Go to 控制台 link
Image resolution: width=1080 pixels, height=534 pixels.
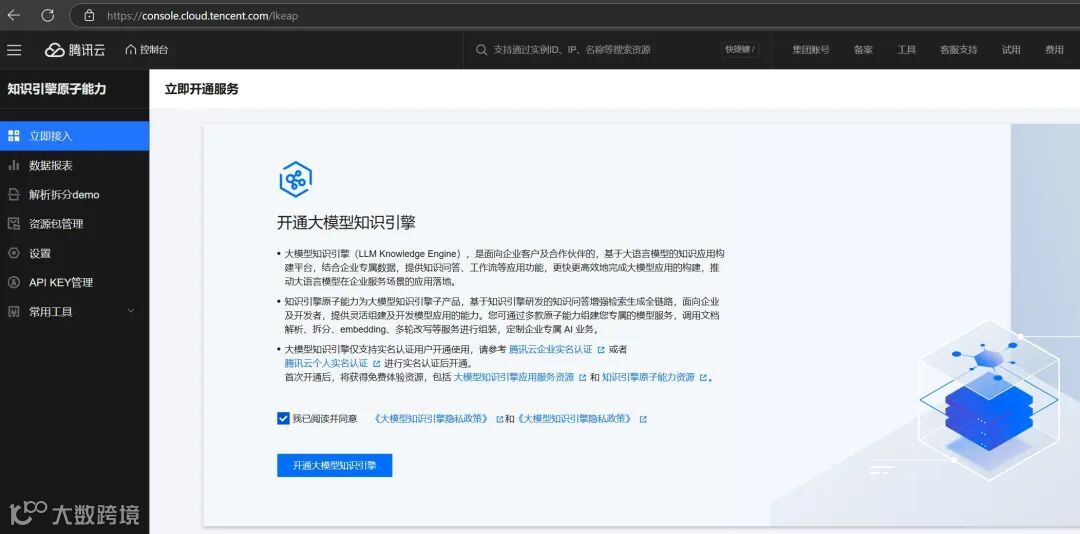[154, 50]
